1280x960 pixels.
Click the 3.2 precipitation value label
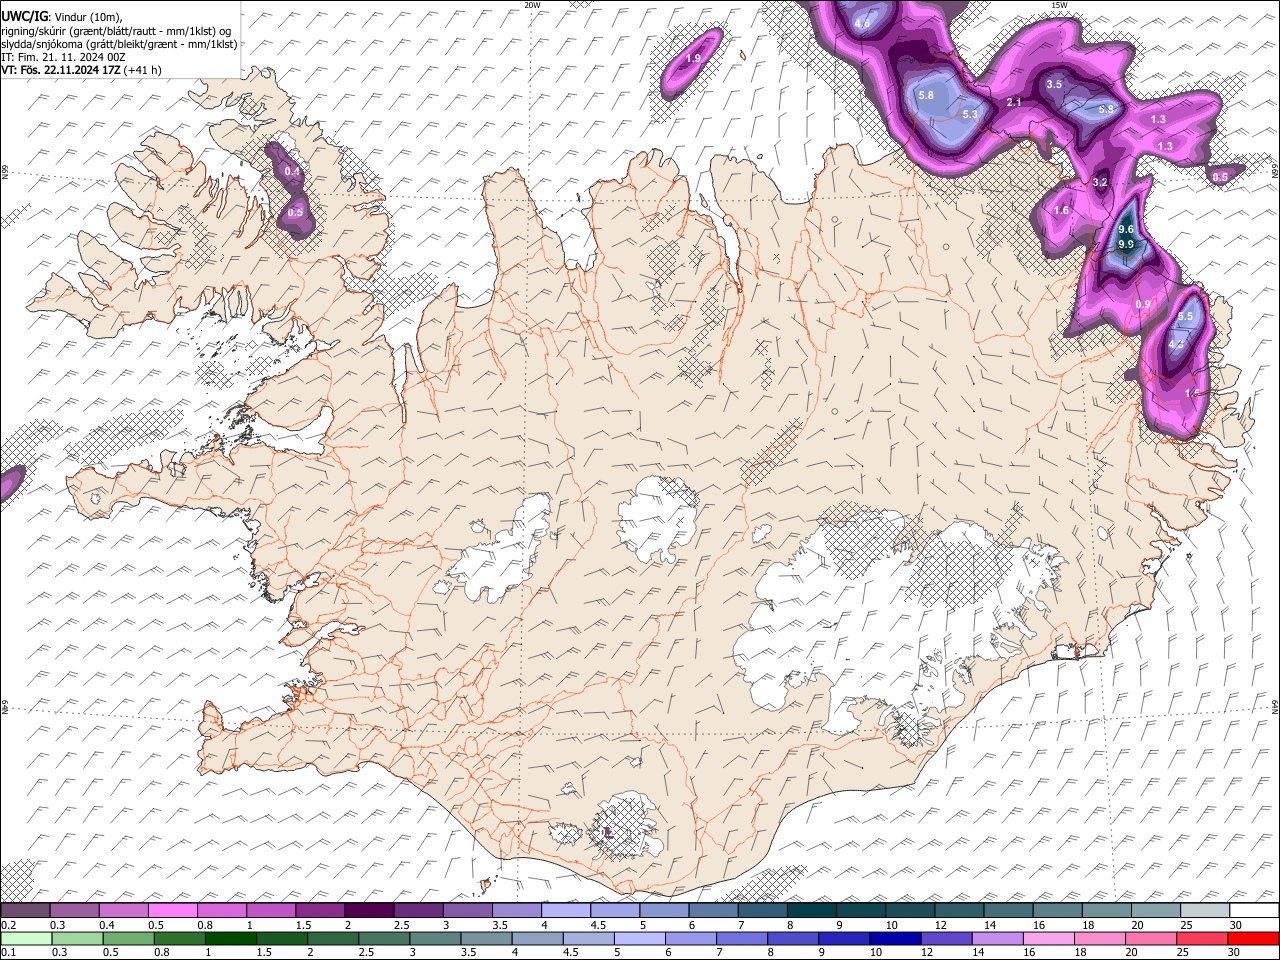click(1100, 182)
